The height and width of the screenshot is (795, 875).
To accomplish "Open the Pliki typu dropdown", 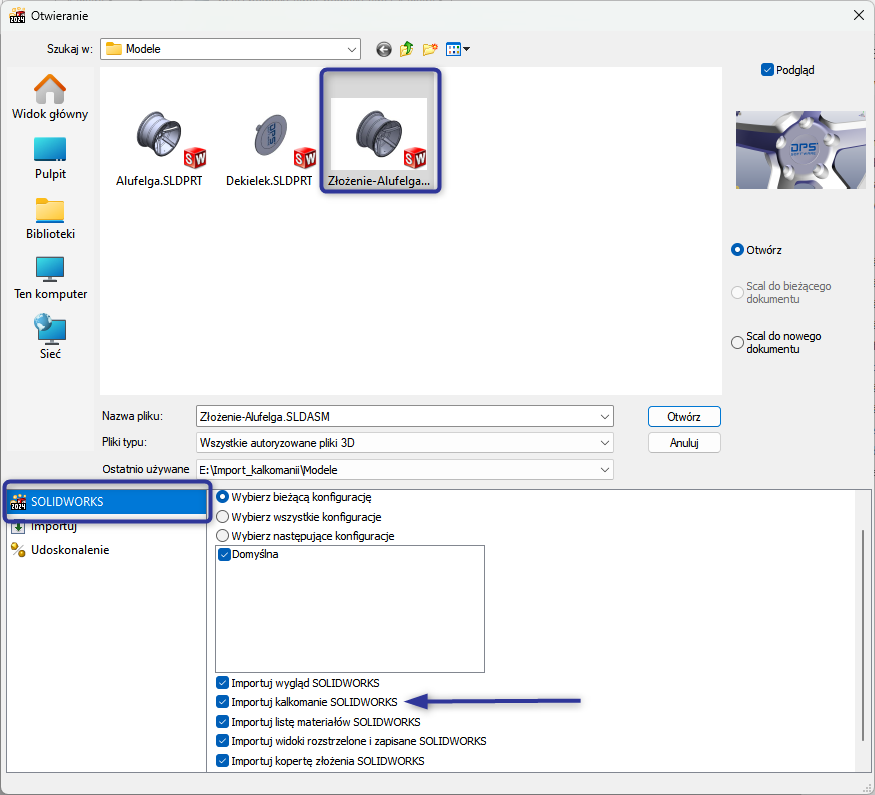I will pos(604,442).
